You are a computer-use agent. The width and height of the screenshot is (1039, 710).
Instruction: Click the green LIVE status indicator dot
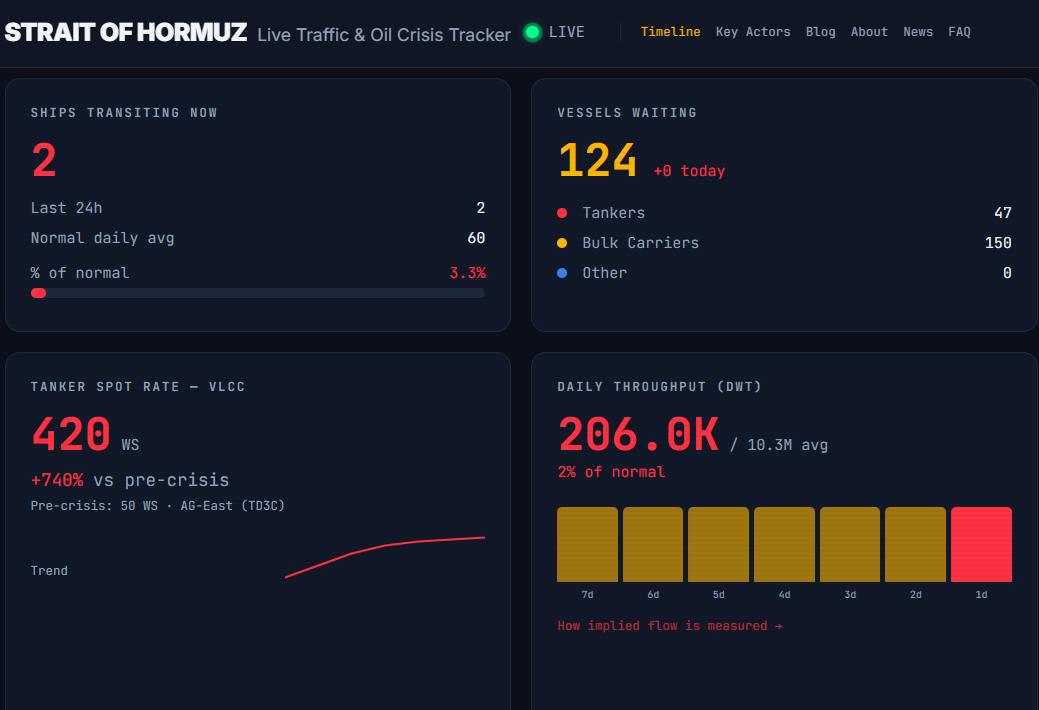(532, 32)
